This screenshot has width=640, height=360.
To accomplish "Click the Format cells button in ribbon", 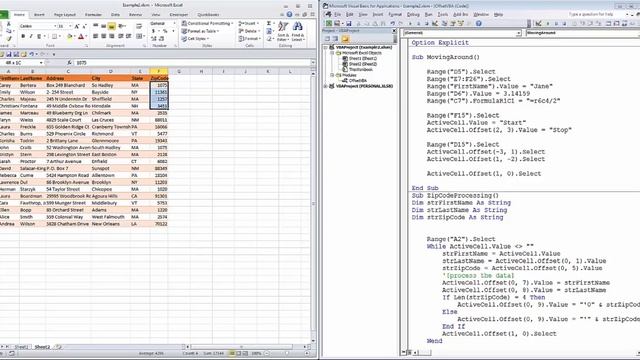I will click(x=249, y=39).
